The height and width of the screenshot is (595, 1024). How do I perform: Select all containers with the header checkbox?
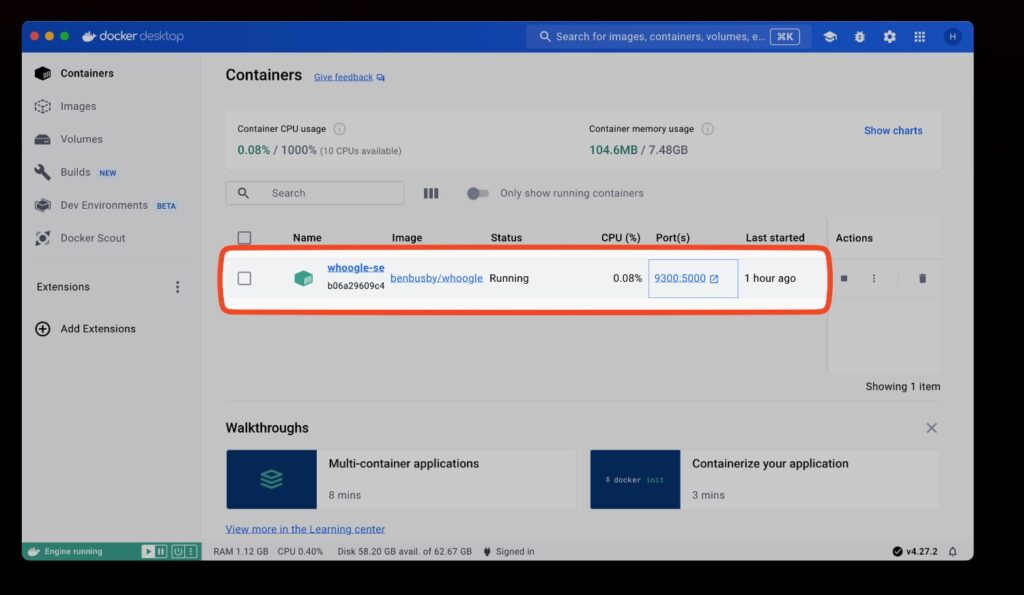coord(245,238)
